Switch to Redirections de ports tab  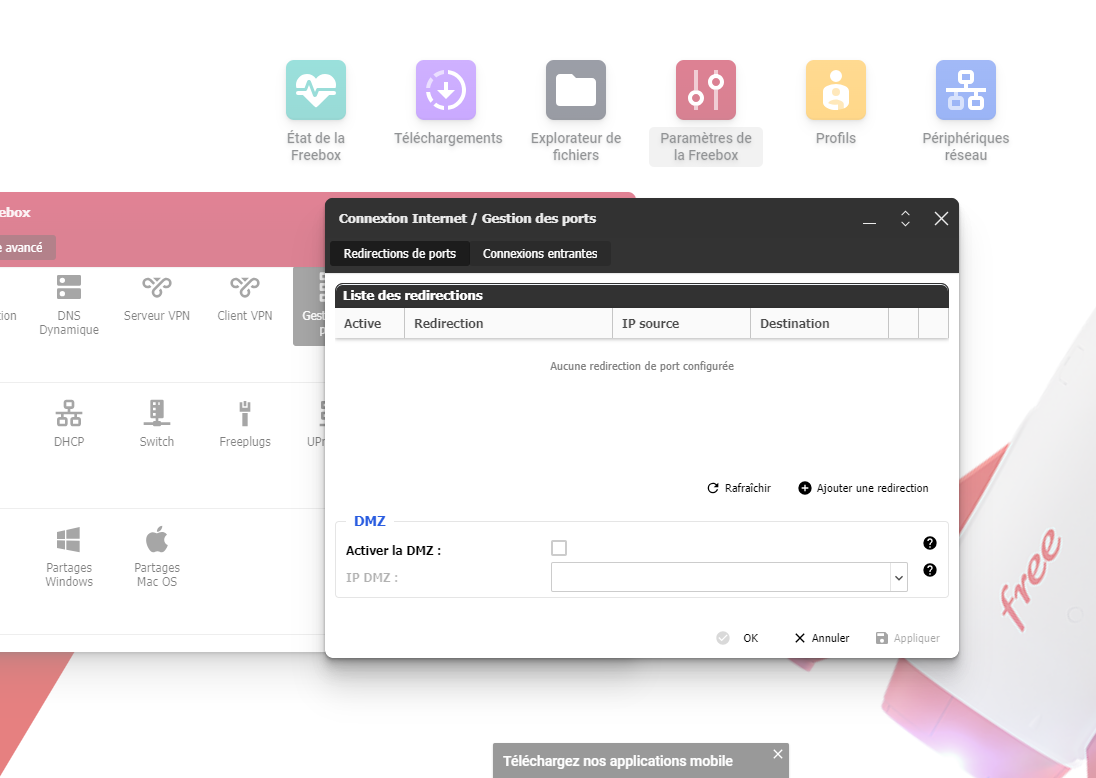click(400, 254)
